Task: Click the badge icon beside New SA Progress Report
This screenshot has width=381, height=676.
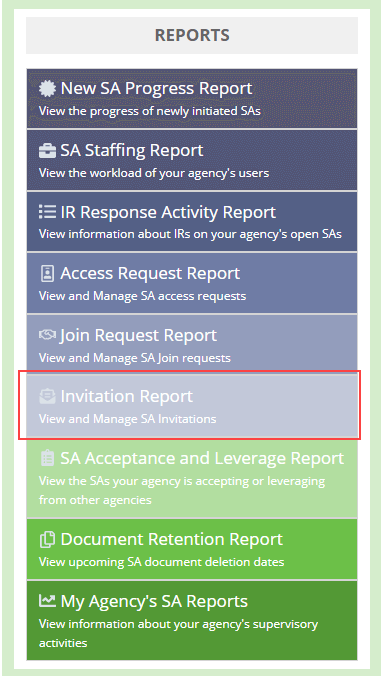Action: (x=47, y=89)
